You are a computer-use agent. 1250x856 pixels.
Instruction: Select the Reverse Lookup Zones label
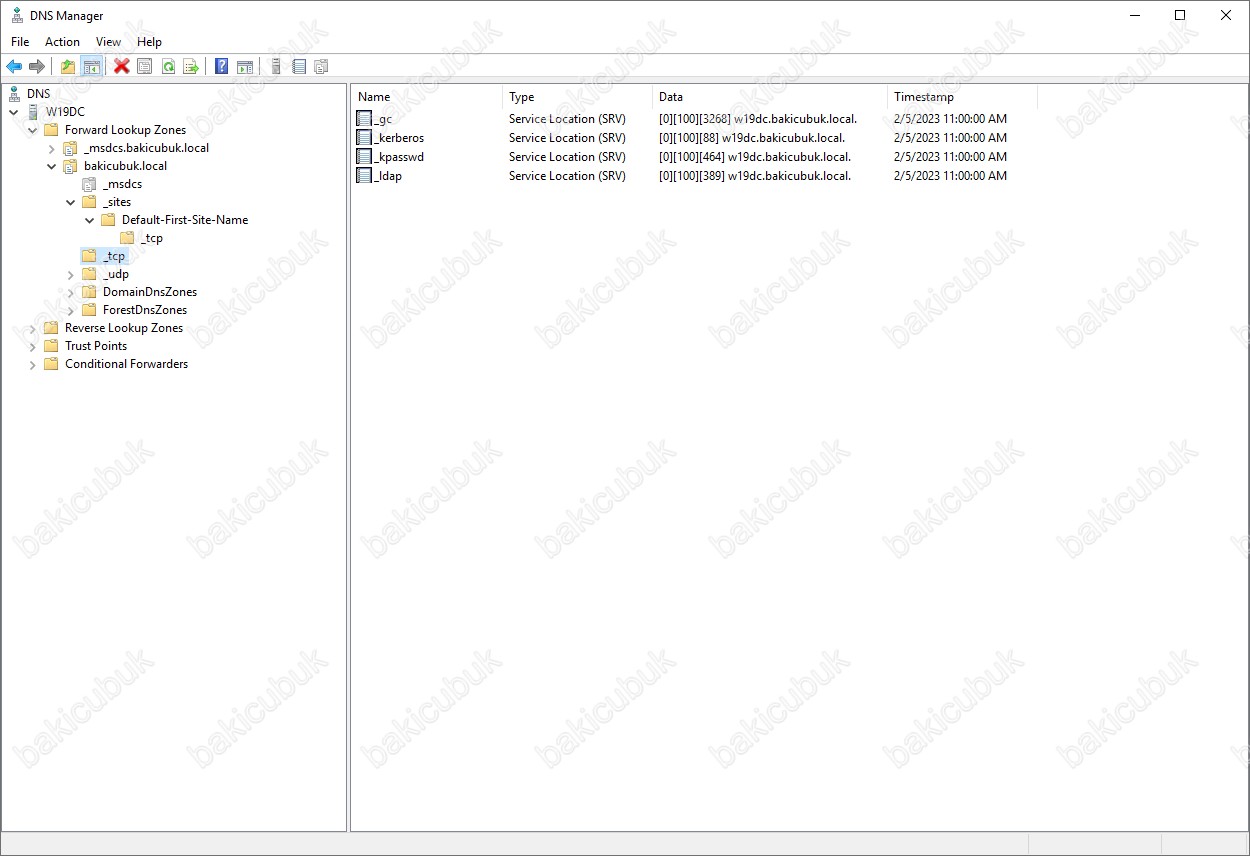coord(124,328)
